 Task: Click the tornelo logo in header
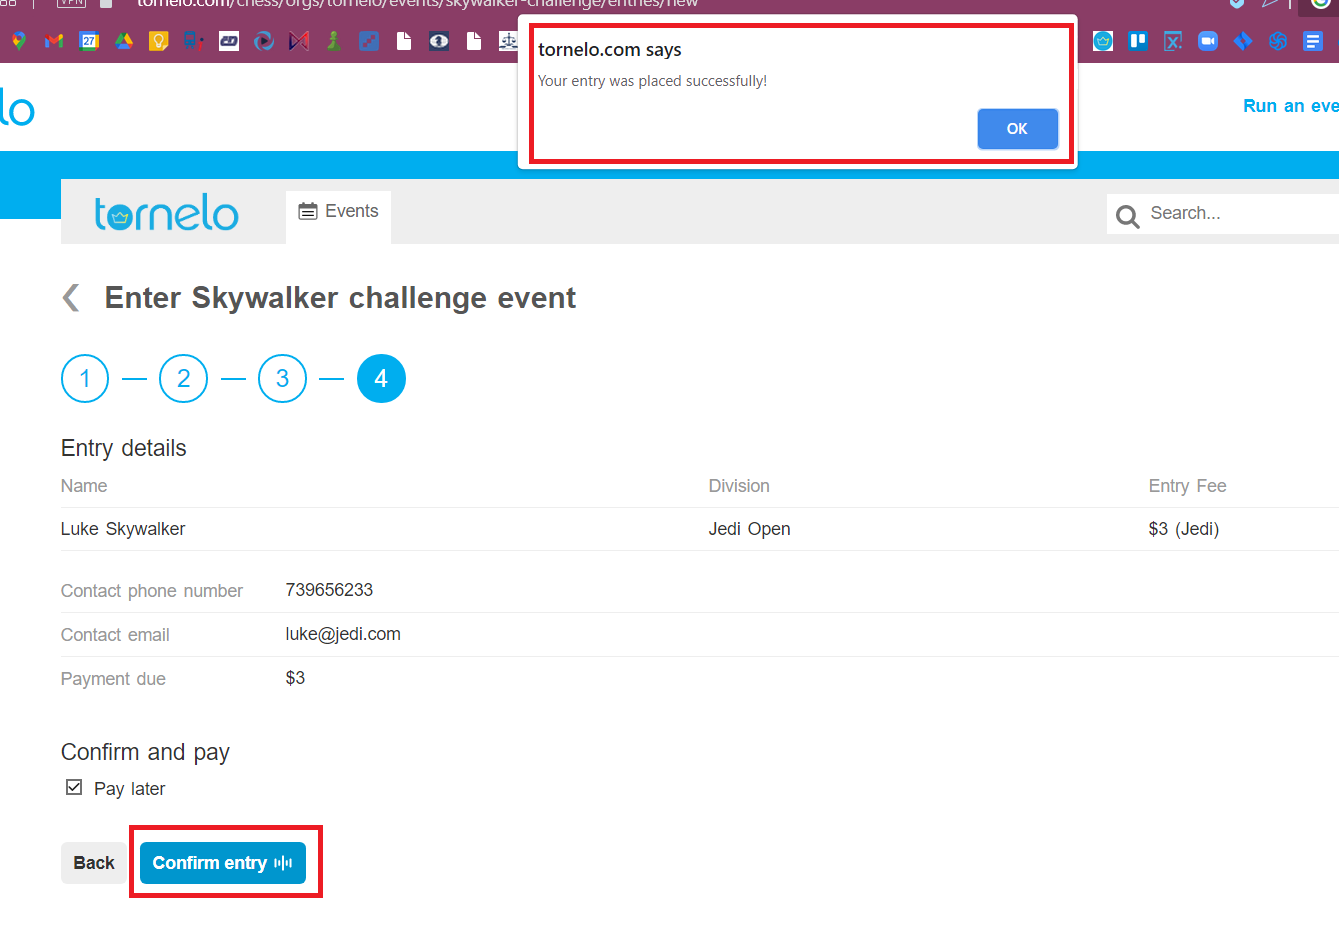pyautogui.click(x=167, y=213)
